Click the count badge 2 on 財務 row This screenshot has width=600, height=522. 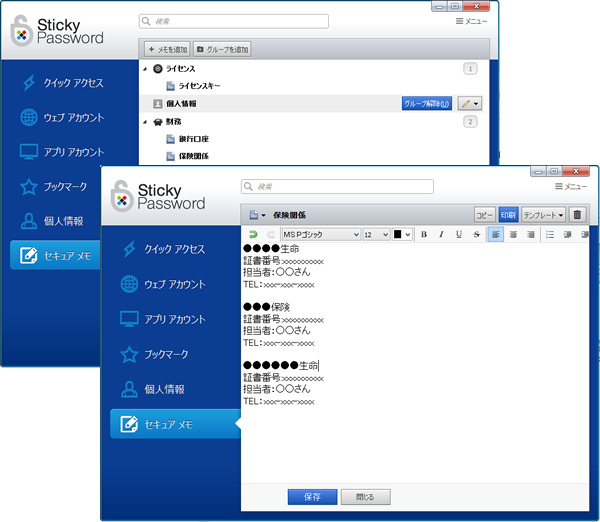coord(470,122)
